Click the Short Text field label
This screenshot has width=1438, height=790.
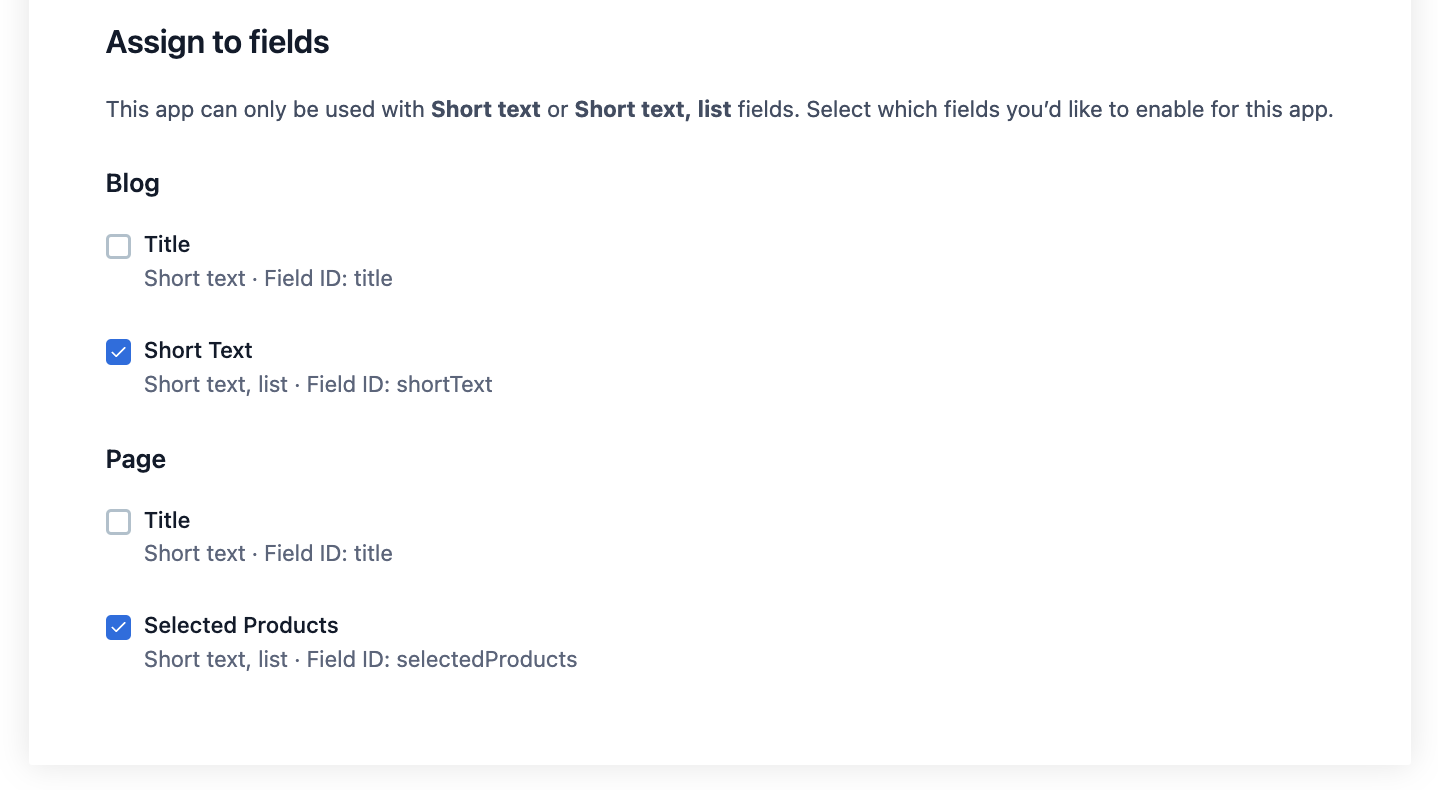pos(198,350)
